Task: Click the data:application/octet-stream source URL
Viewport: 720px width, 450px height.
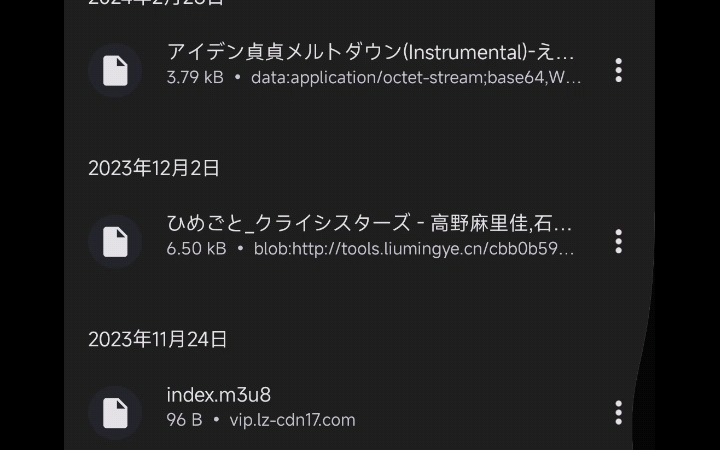Action: click(x=416, y=77)
